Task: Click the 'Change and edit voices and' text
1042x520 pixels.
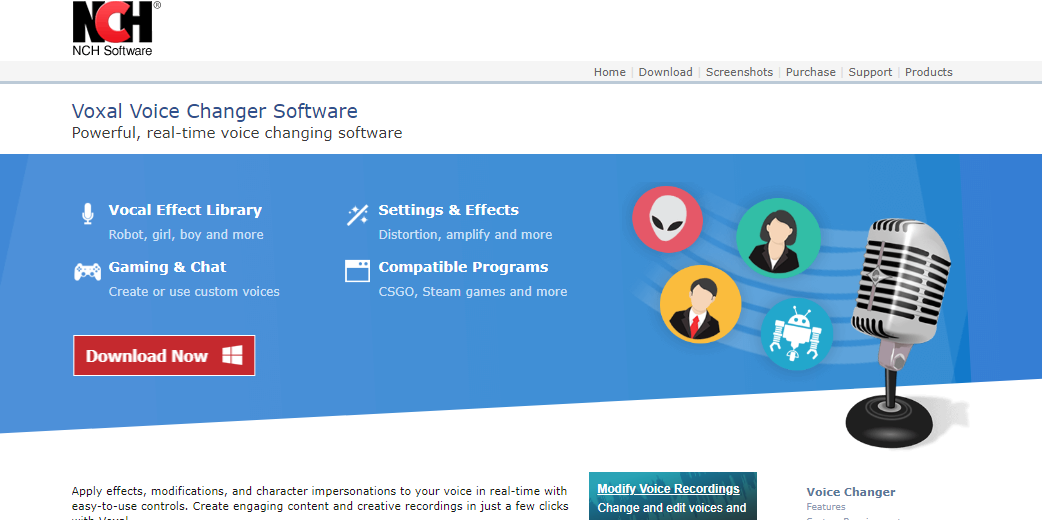Action: pos(671,508)
